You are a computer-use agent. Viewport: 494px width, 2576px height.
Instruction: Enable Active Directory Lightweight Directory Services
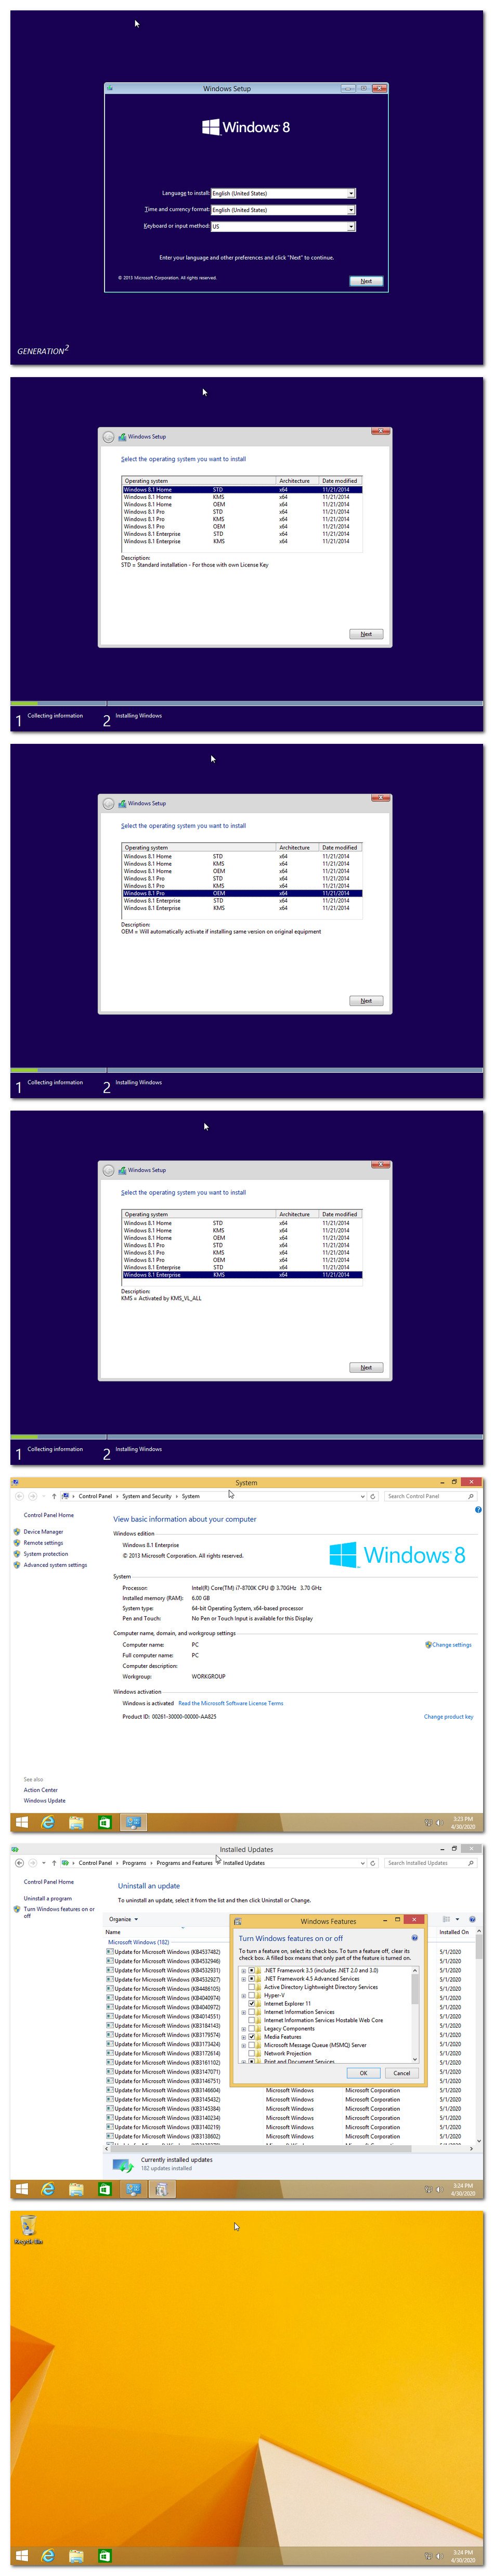click(252, 1986)
